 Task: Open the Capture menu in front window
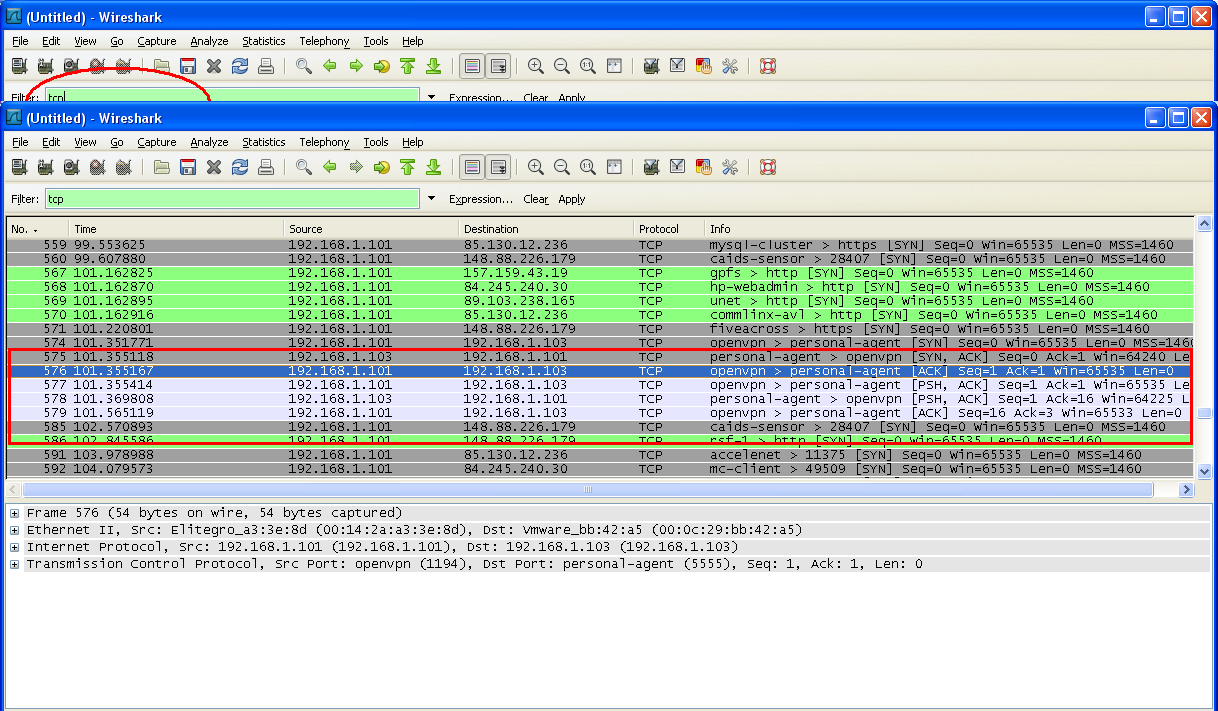click(157, 142)
